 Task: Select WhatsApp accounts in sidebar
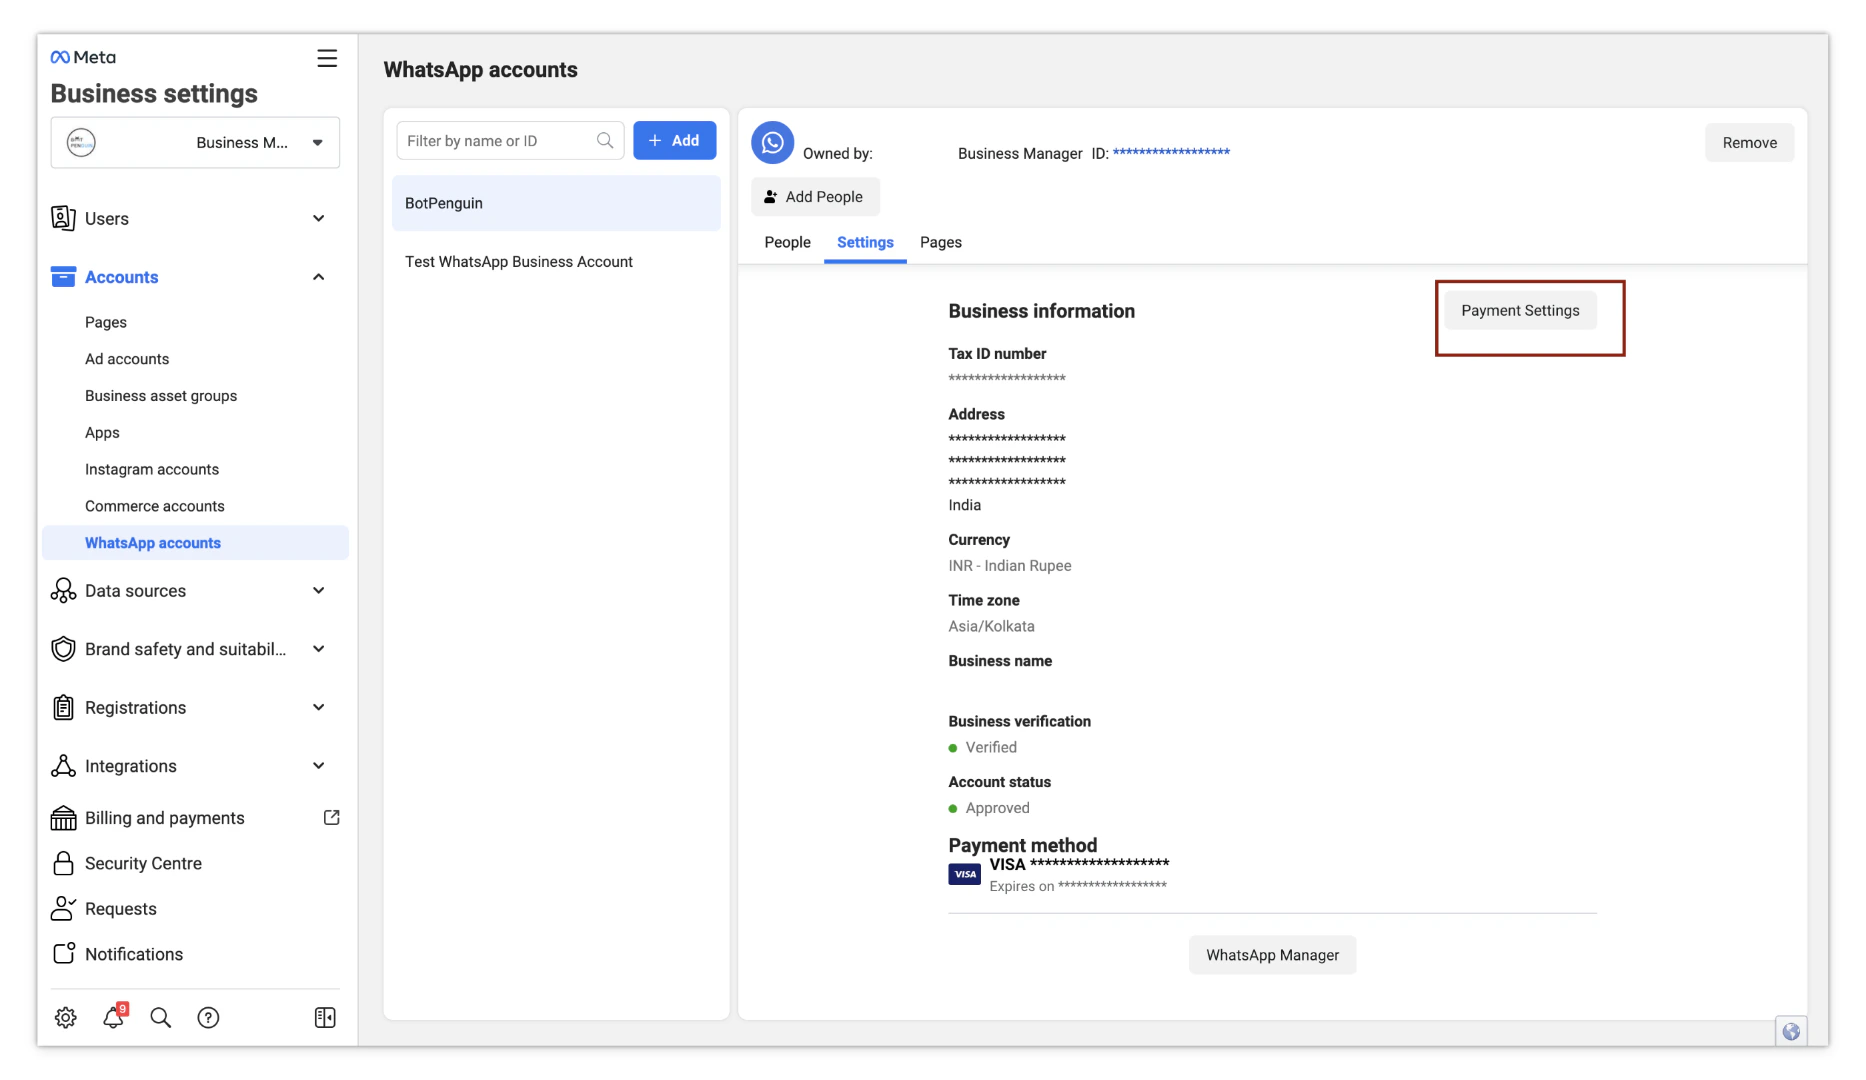point(195,543)
